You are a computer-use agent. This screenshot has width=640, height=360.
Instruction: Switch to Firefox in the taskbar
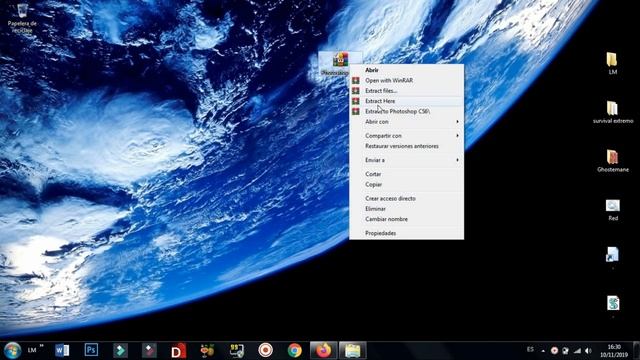point(324,350)
